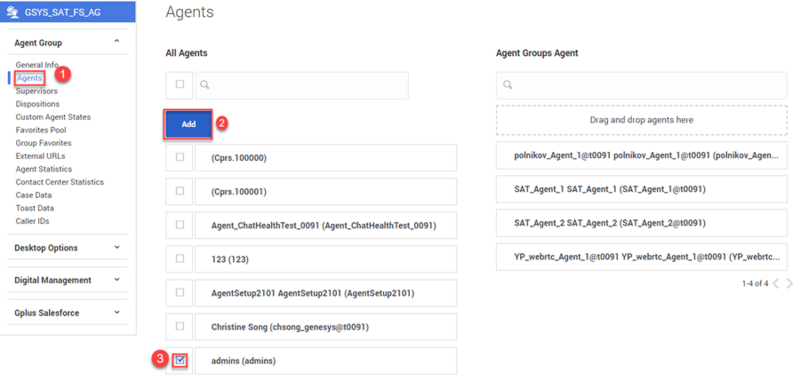Select the GSYS_SAT_FS_AG header
800x381 pixels.
tap(68, 12)
